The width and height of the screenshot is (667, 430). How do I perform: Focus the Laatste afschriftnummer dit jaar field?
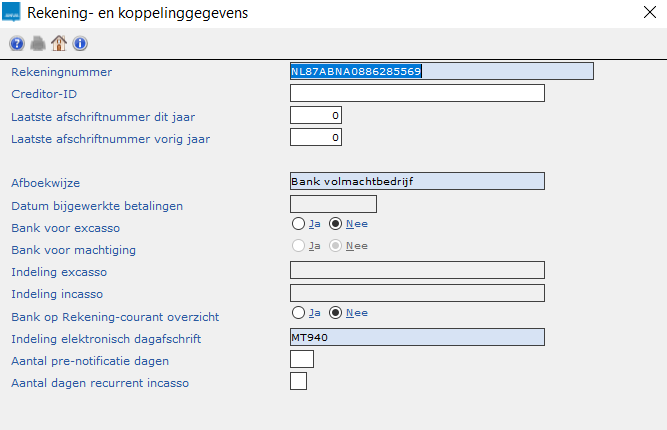click(x=316, y=115)
